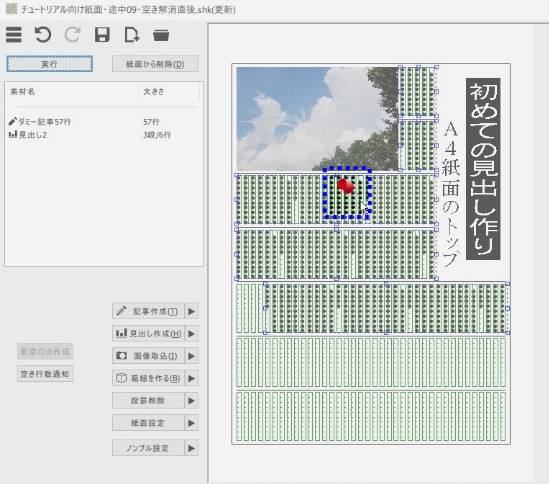Click the red pushpin on layout

tap(346, 186)
